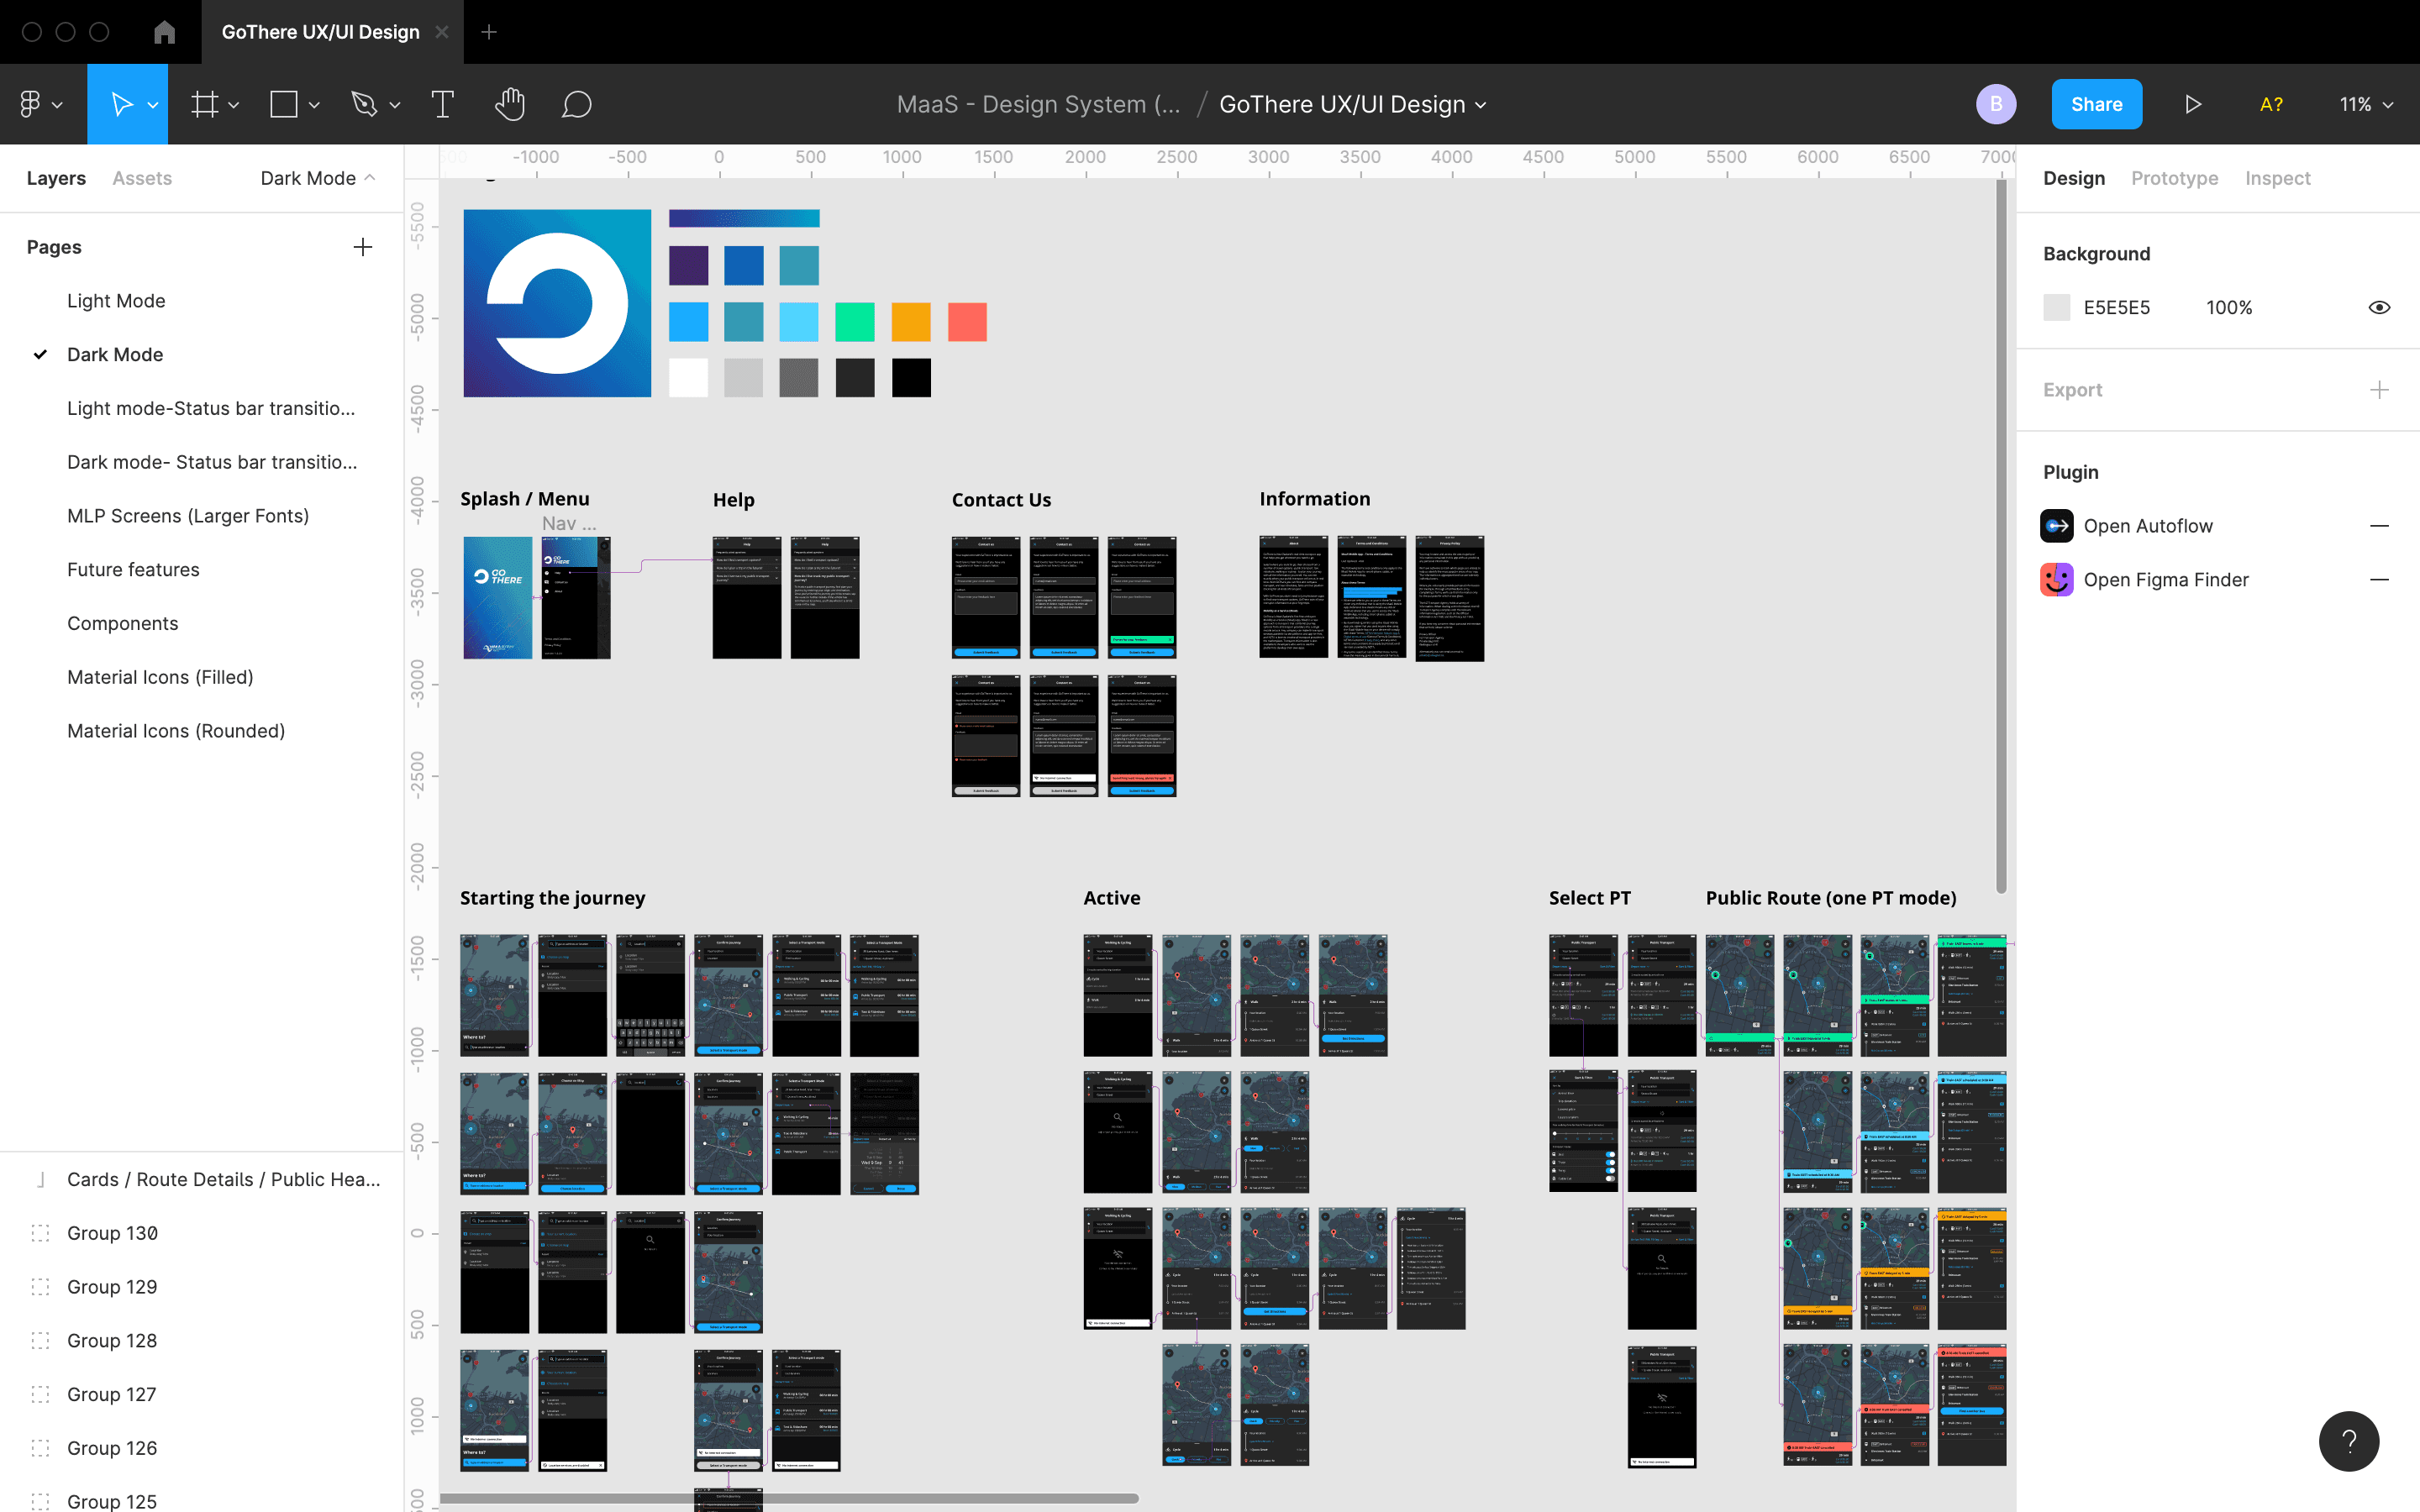Click the canvas horizontal scrollbar
This screenshot has height=1512, width=2420.
[789, 1498]
